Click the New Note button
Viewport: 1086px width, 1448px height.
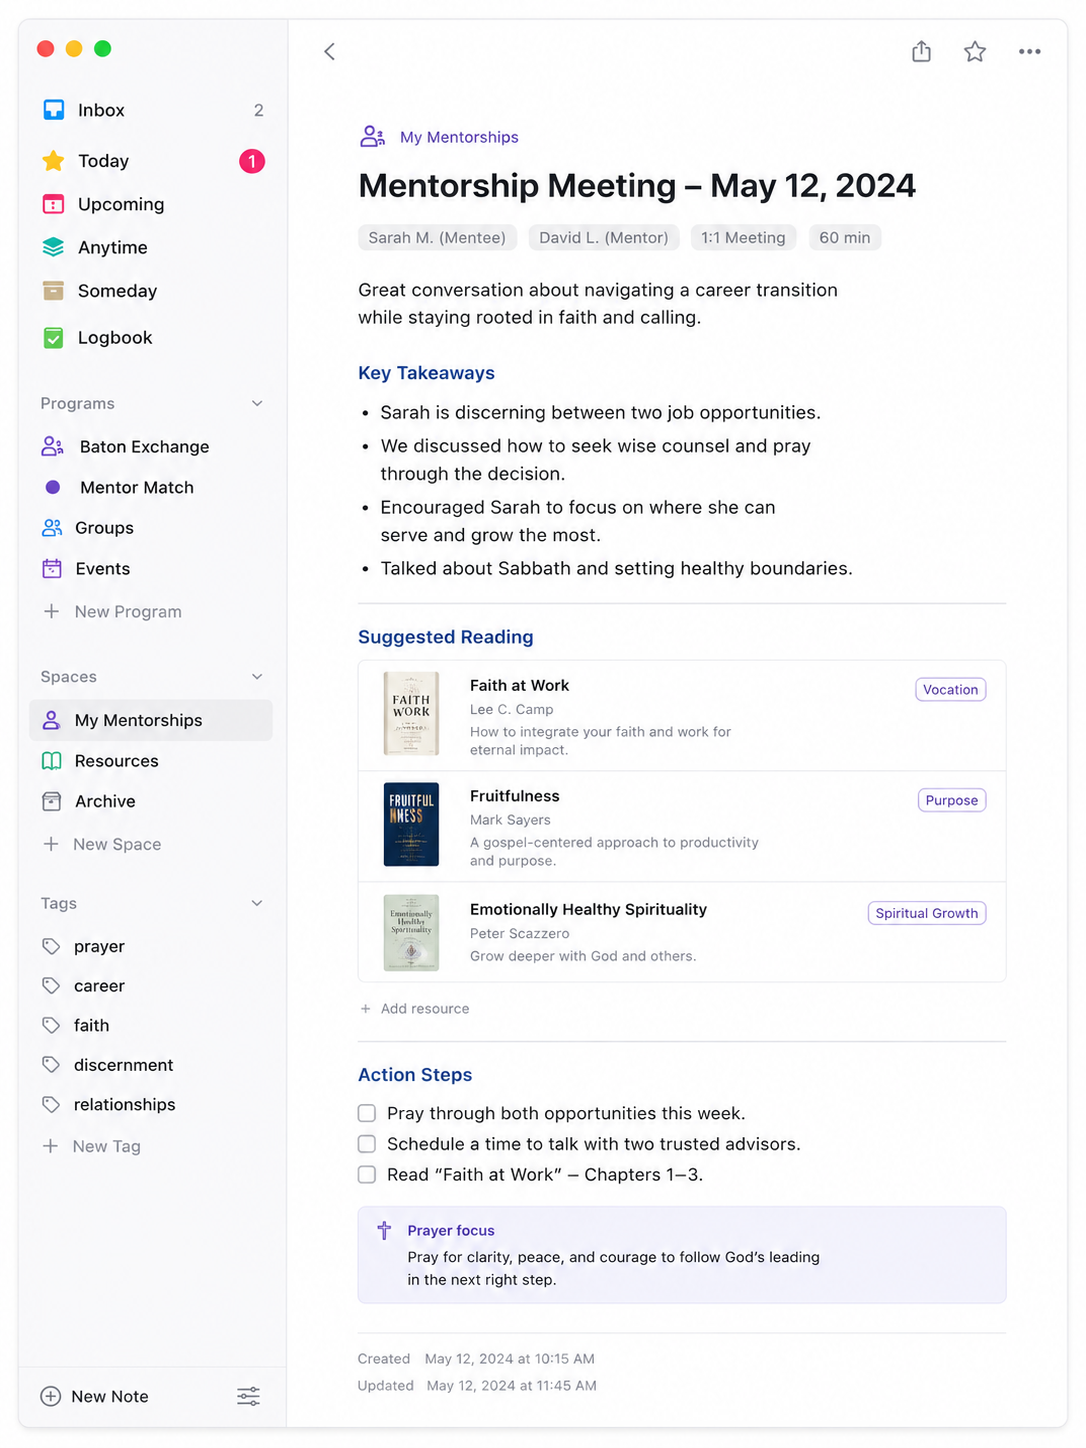click(x=94, y=1396)
